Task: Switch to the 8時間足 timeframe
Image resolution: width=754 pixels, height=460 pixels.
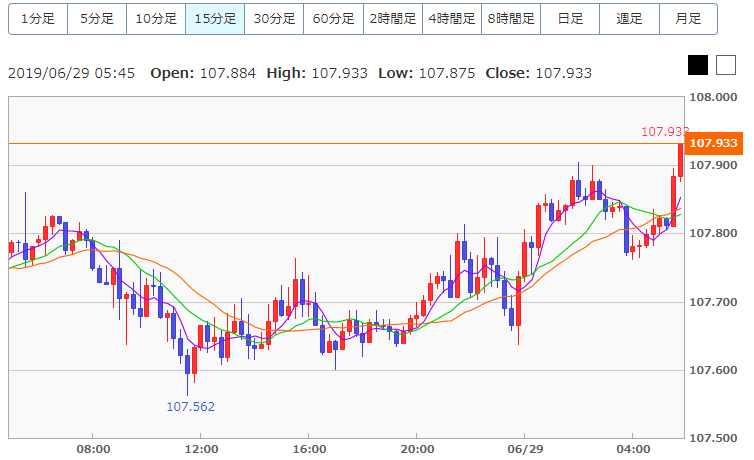Action: [x=511, y=19]
